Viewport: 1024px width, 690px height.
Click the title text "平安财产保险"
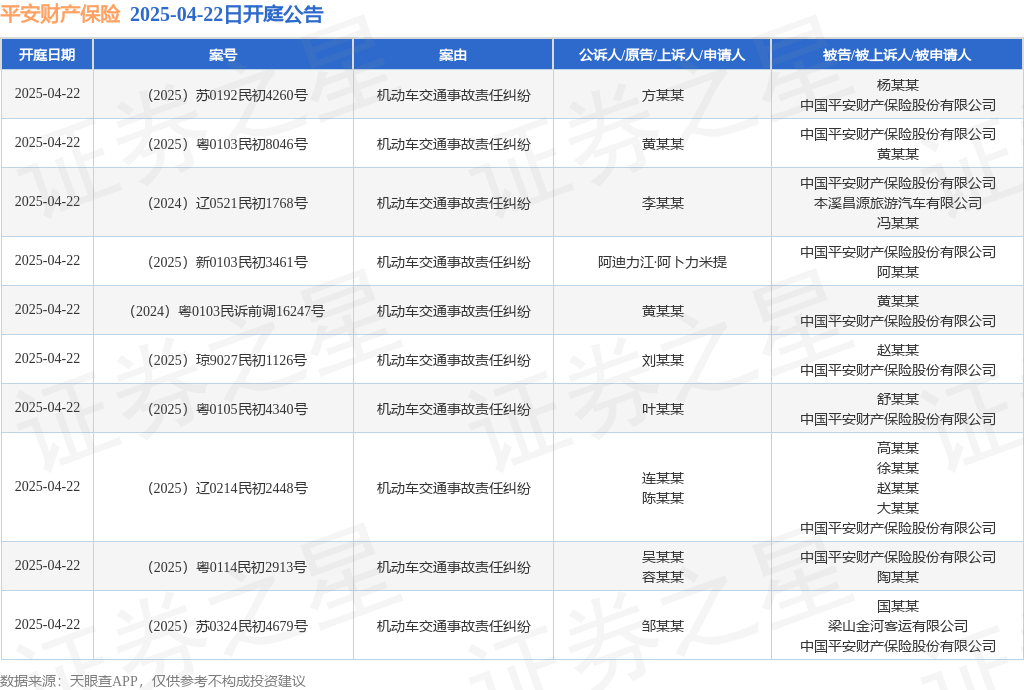coord(60,14)
